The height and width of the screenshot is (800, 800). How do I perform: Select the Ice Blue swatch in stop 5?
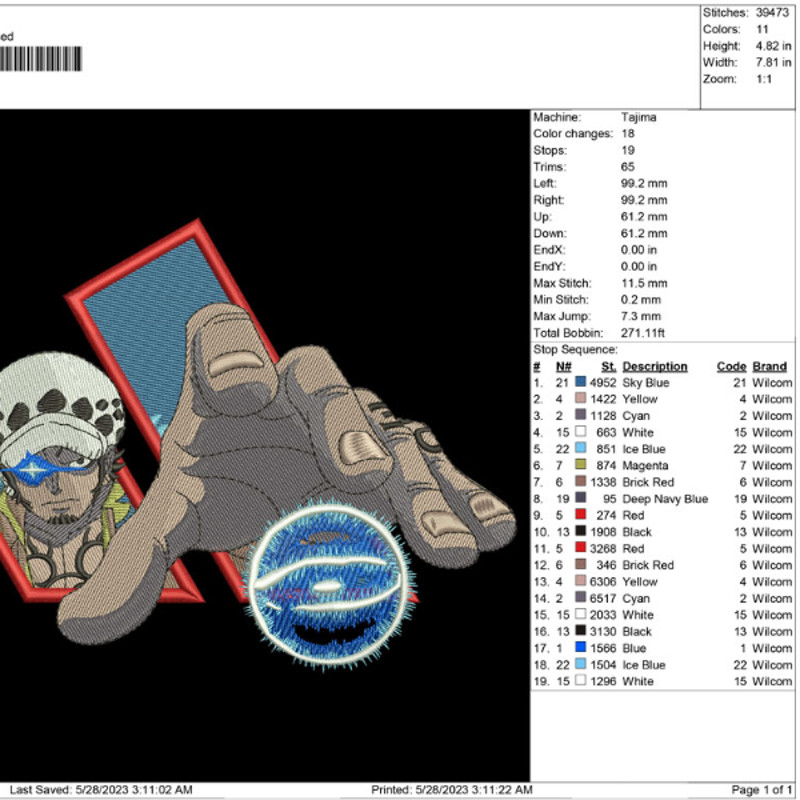pyautogui.click(x=580, y=449)
